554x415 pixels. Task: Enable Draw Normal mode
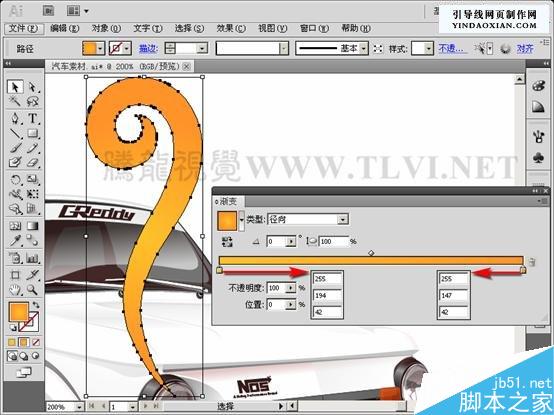coord(12,356)
